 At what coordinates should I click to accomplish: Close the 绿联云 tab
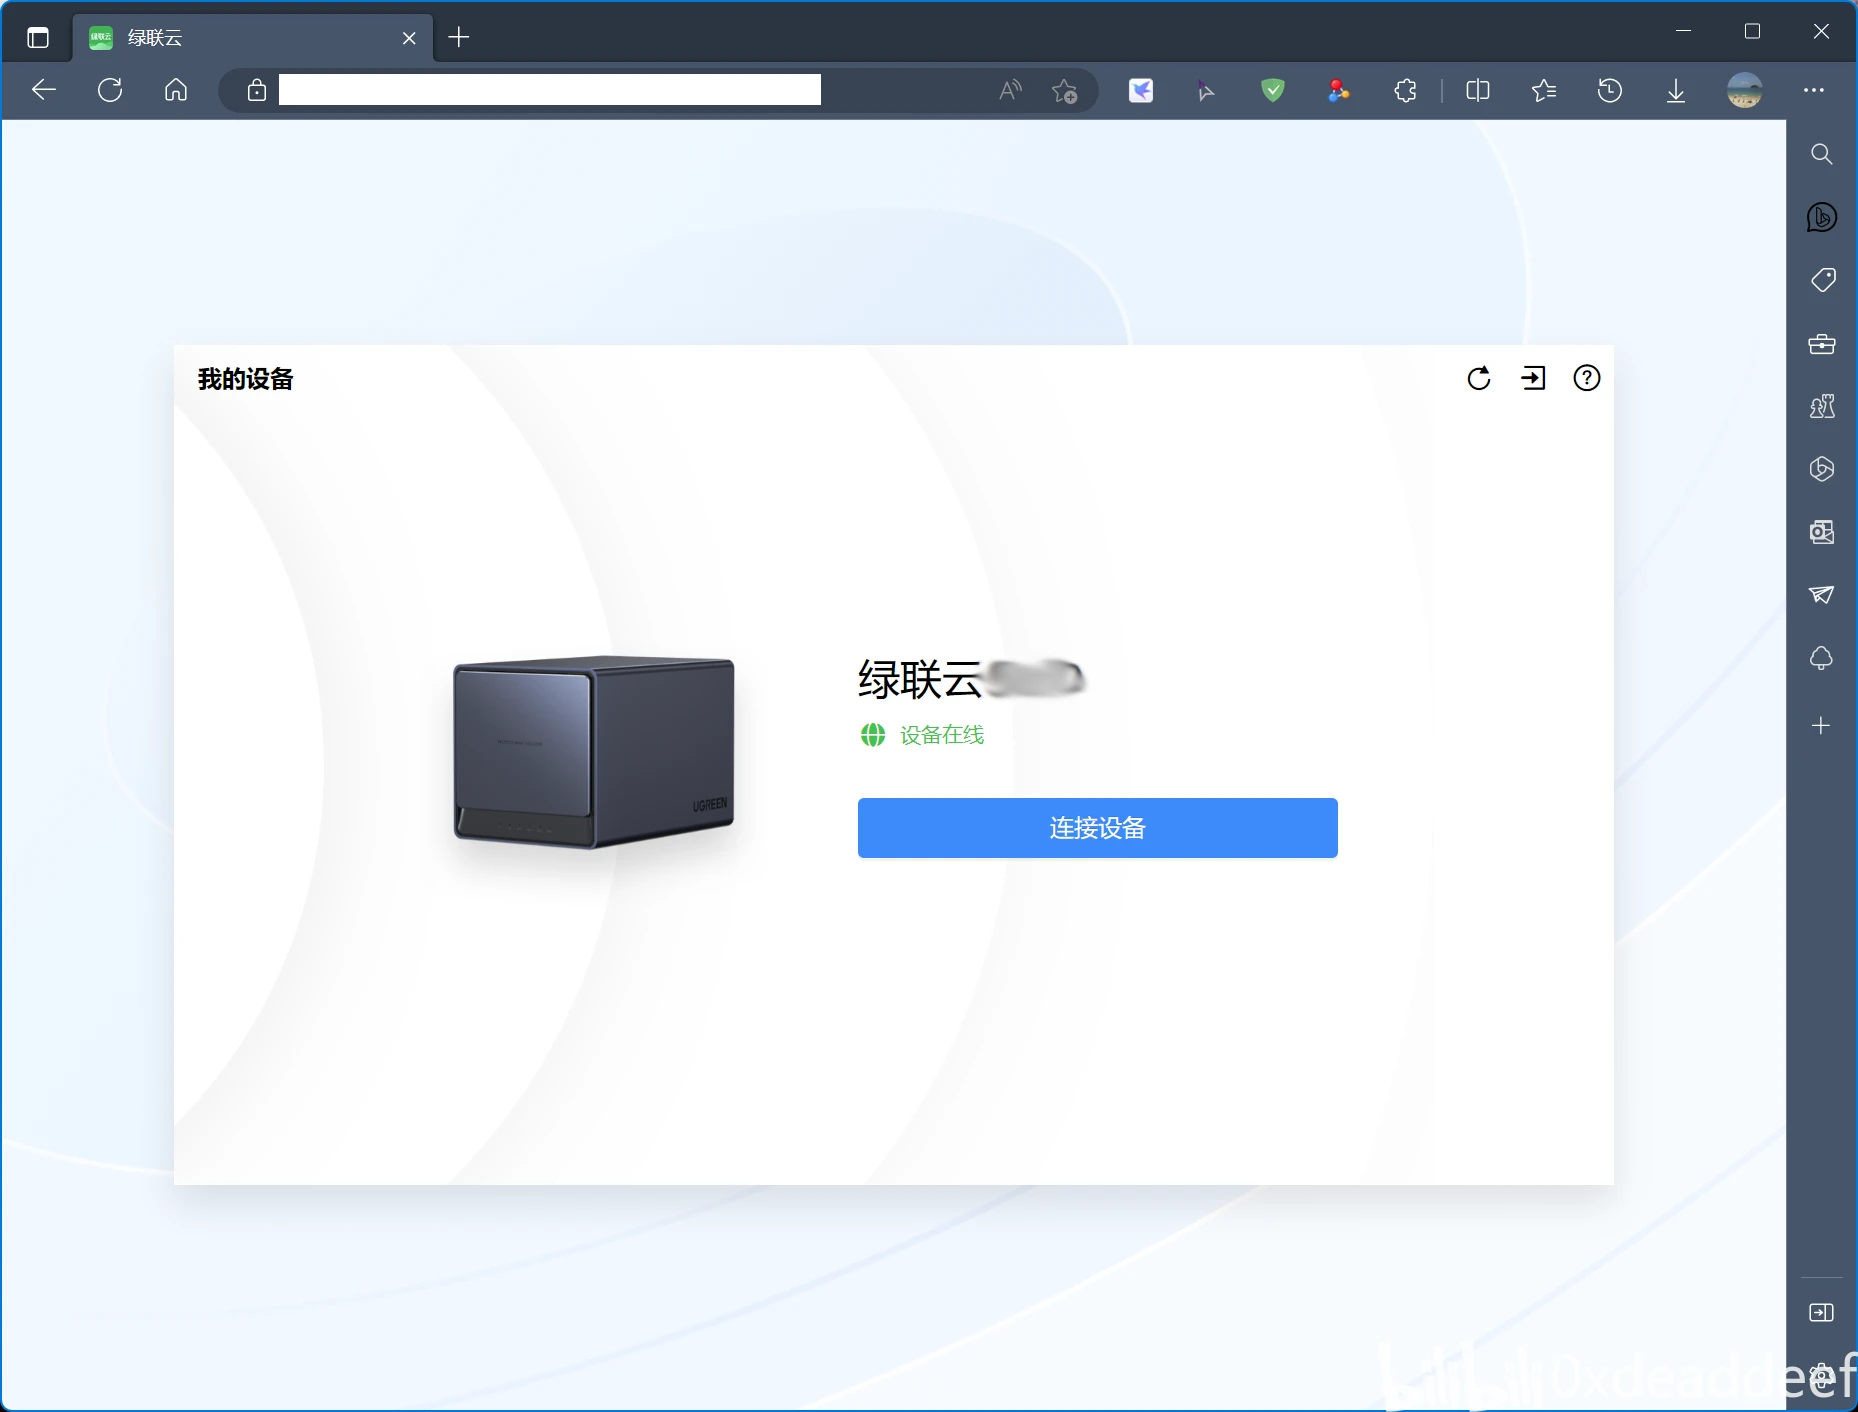click(x=409, y=38)
